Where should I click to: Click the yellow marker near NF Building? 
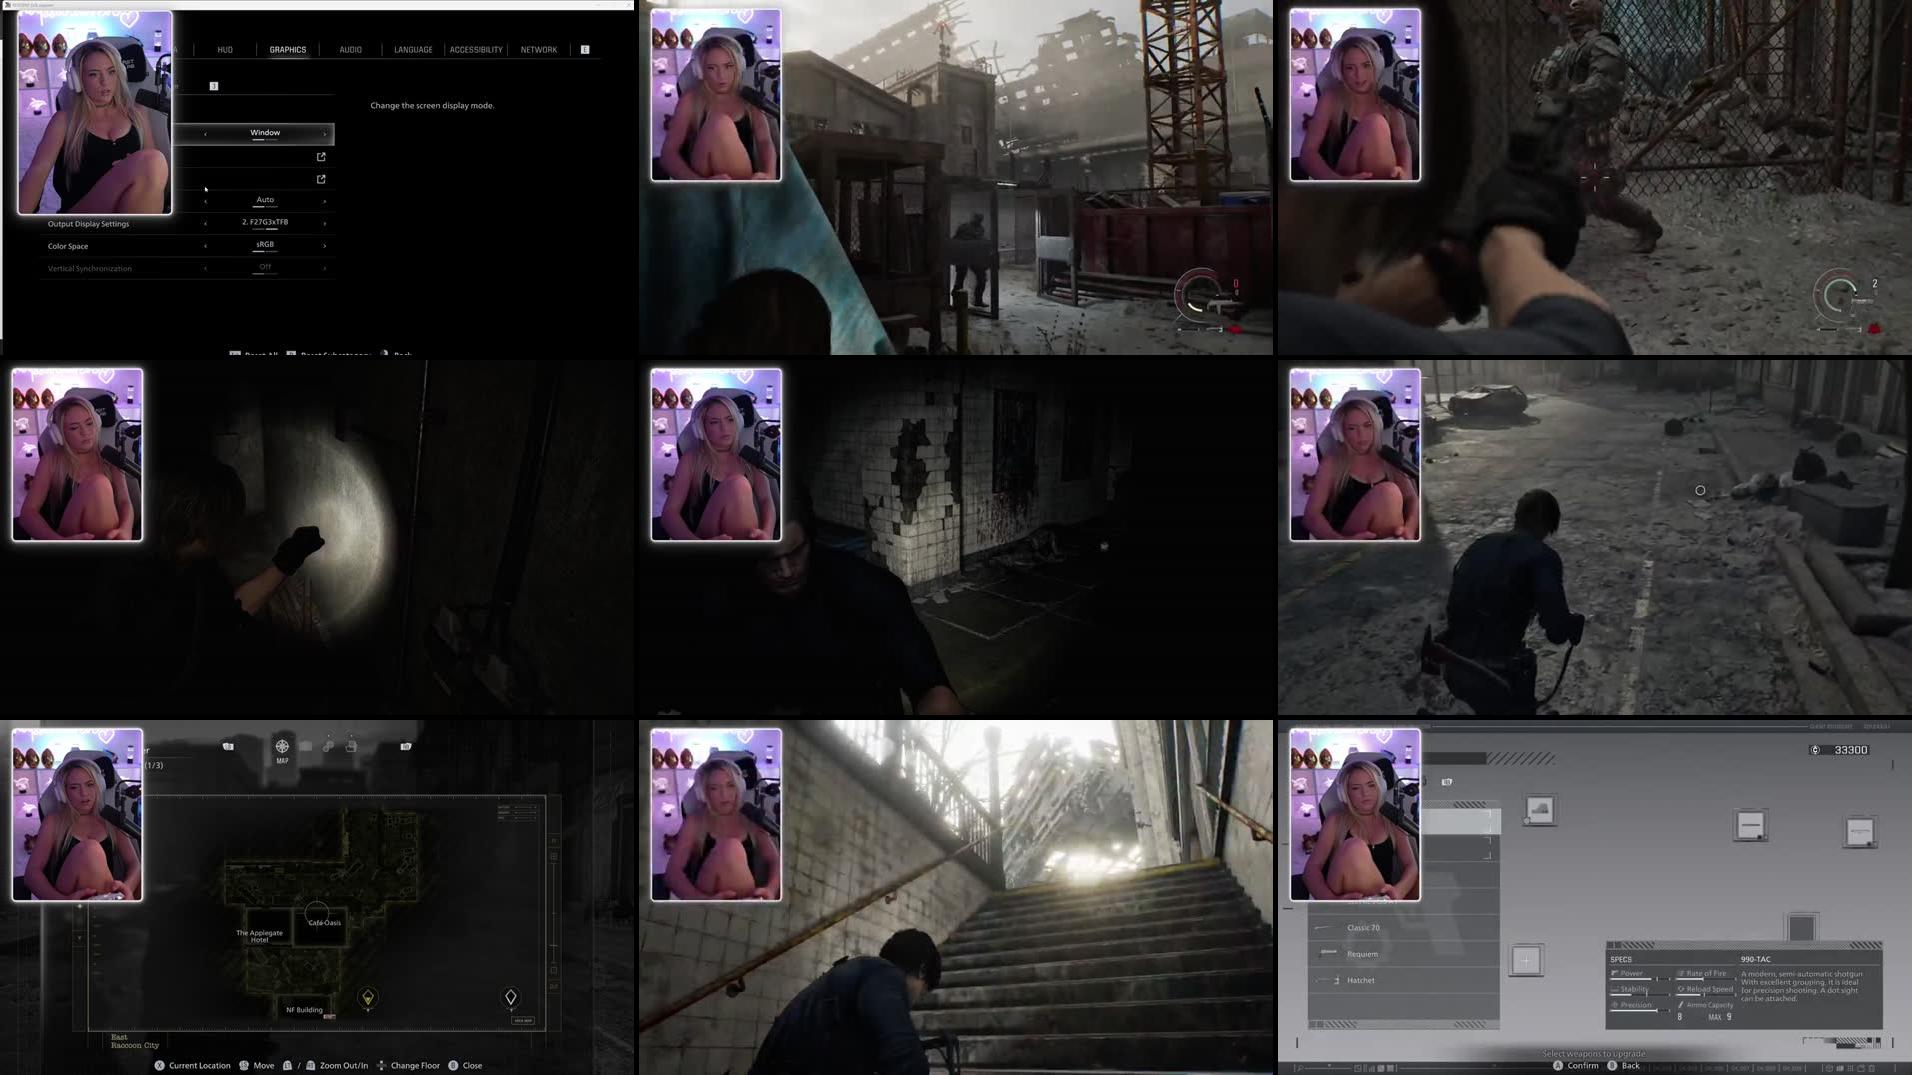(370, 996)
